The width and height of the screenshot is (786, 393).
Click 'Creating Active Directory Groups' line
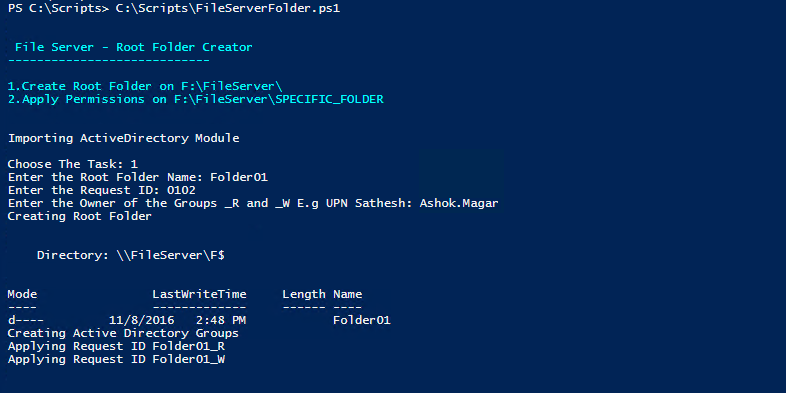click(x=123, y=333)
